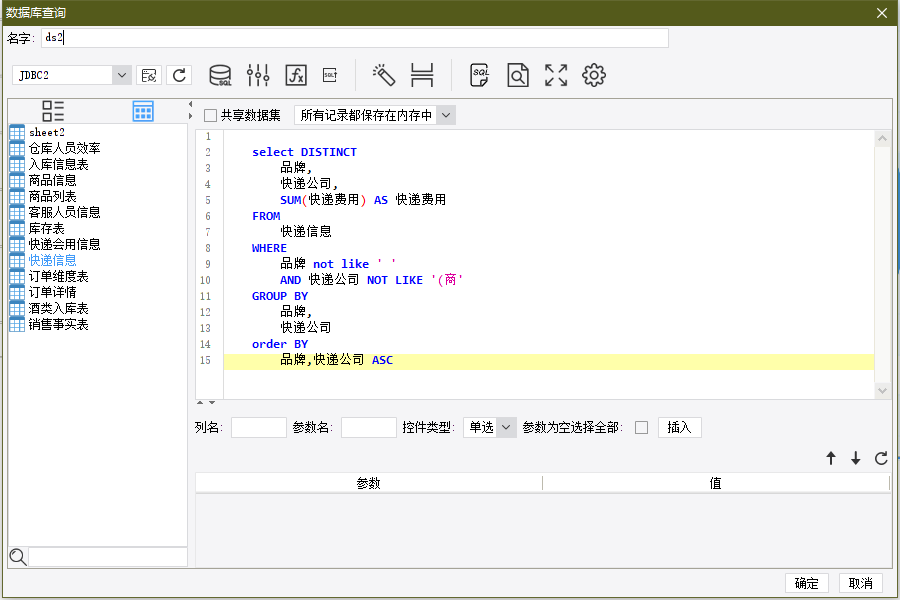Select the 仓库人员效率 table

tap(64, 148)
